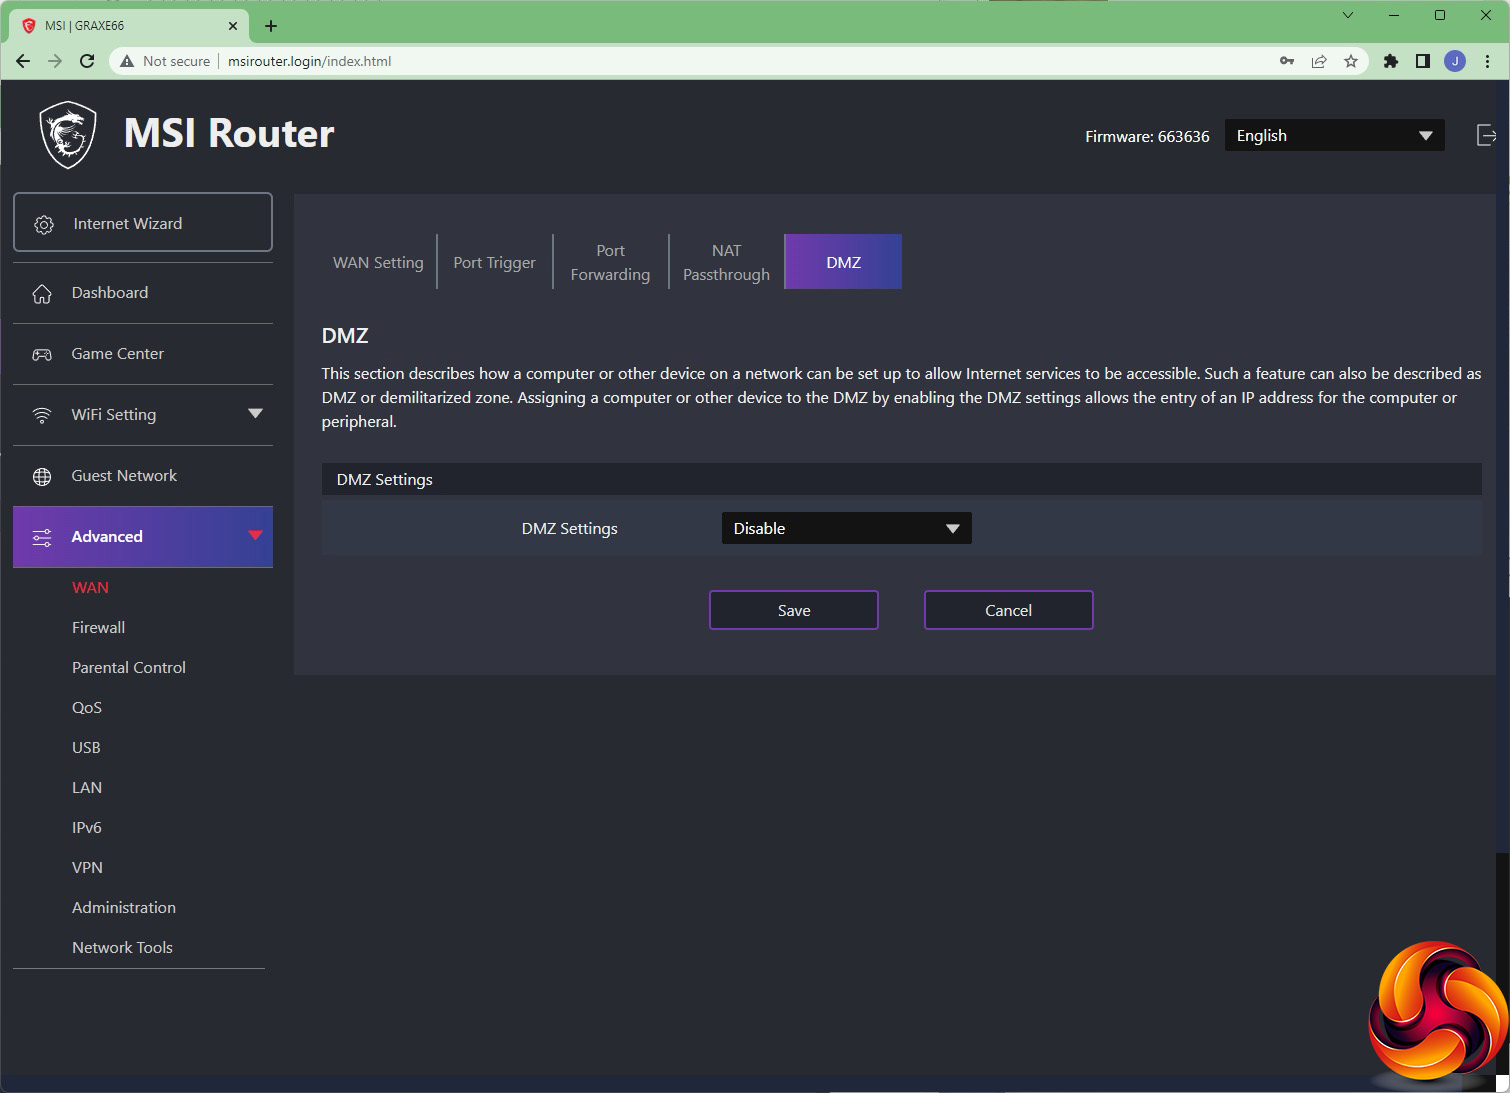Click the MSI Router title

[229, 133]
